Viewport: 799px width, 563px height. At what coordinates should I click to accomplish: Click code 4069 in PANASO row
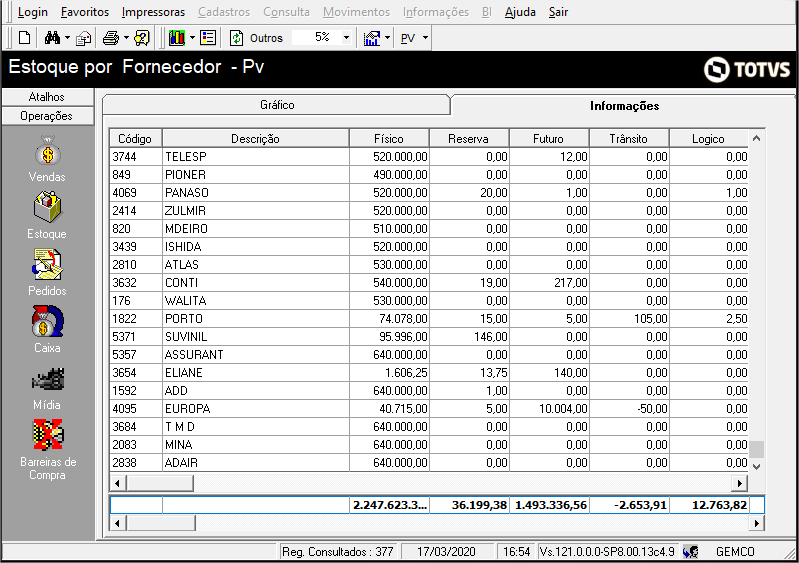click(x=125, y=193)
